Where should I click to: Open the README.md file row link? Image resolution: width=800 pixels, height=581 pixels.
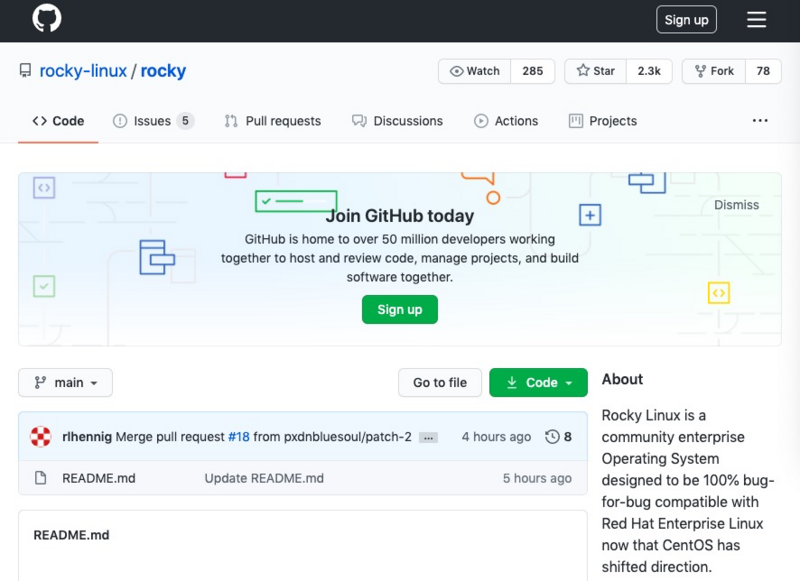[99, 478]
